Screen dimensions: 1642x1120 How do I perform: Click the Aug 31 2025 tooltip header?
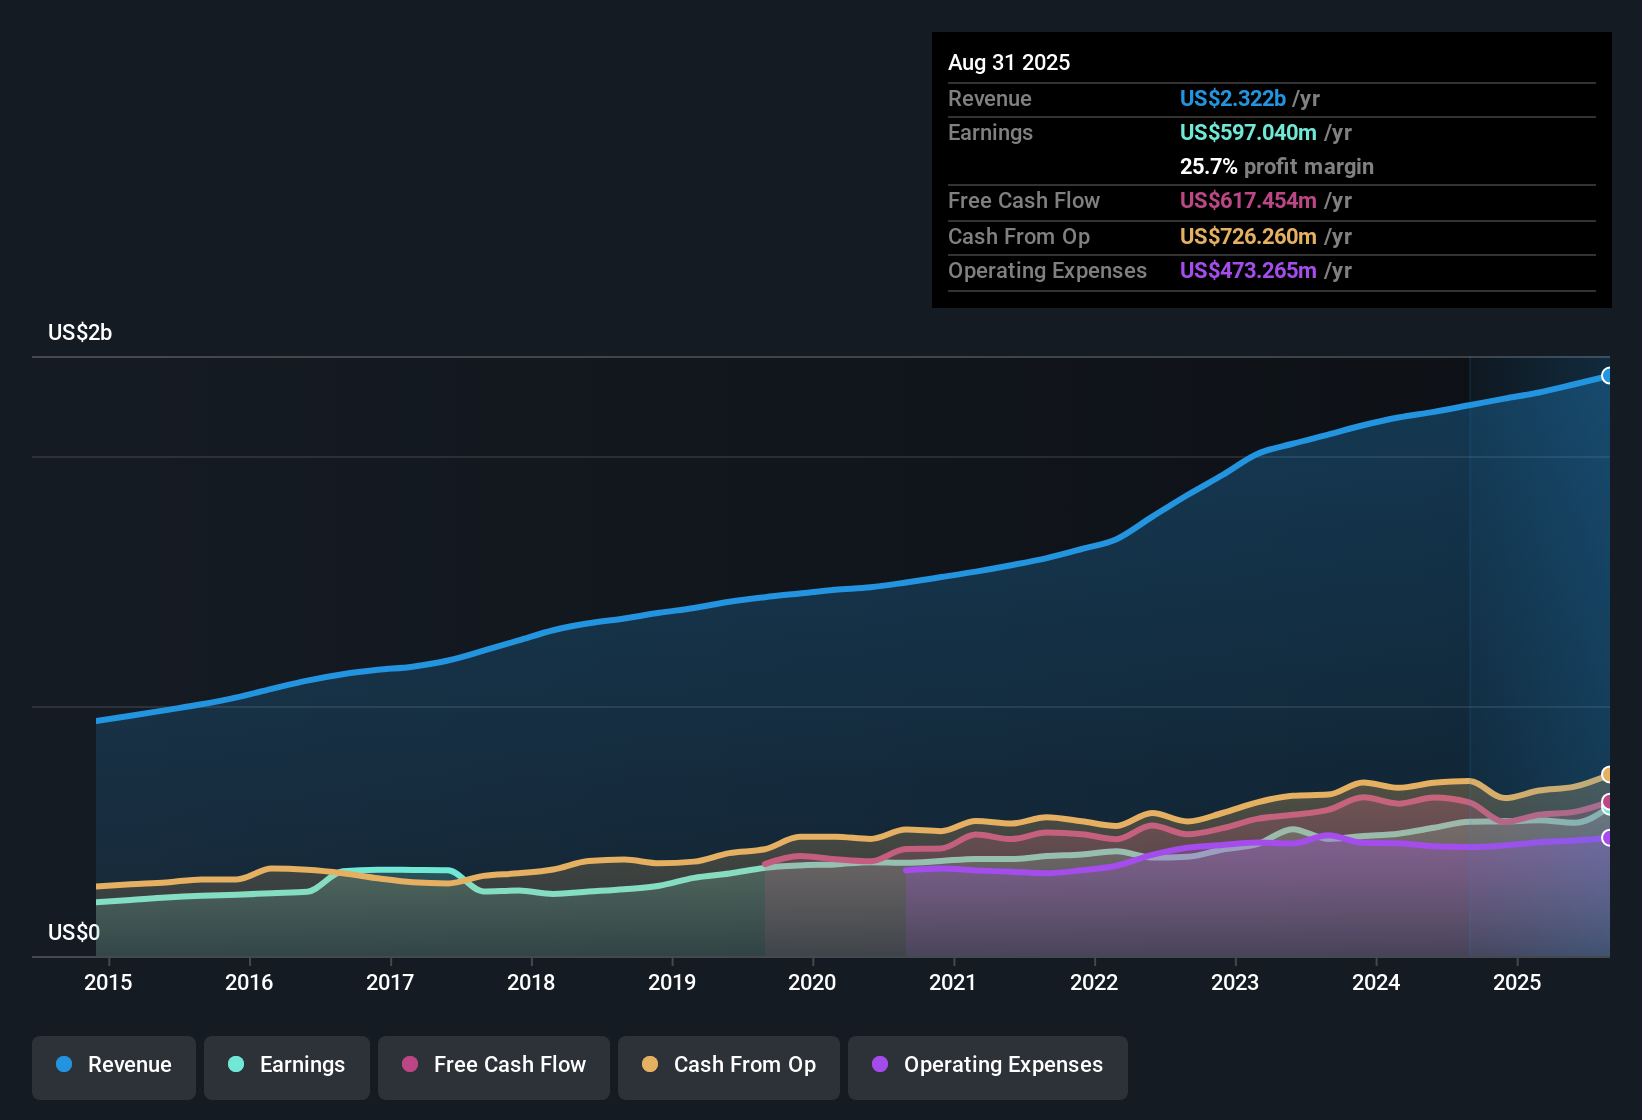pyautogui.click(x=1009, y=62)
